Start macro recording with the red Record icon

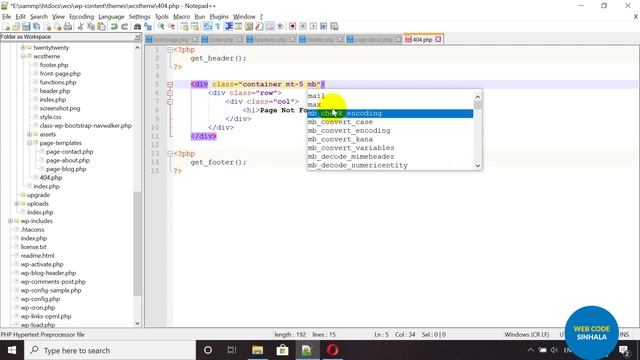pos(292,27)
